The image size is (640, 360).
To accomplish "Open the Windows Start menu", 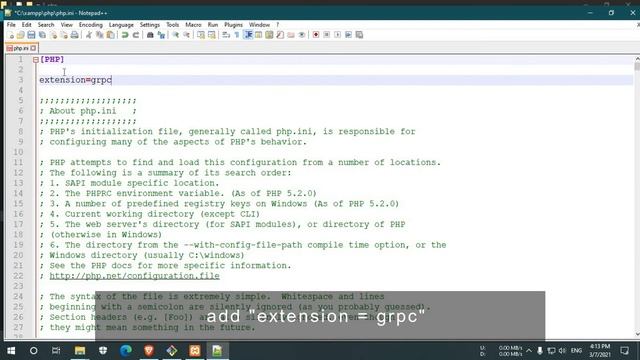I will pos(11,351).
